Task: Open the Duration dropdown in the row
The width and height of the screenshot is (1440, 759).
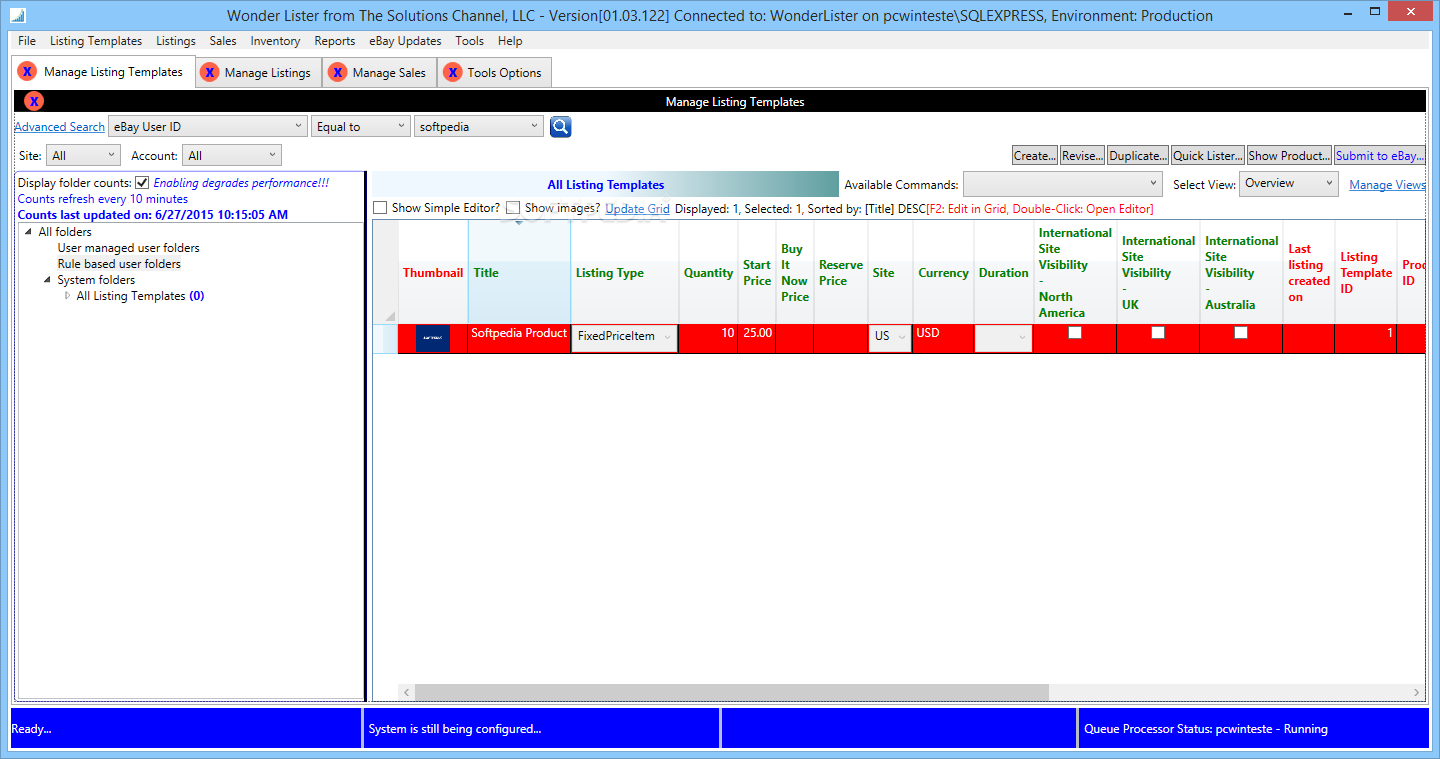Action: tap(1003, 338)
